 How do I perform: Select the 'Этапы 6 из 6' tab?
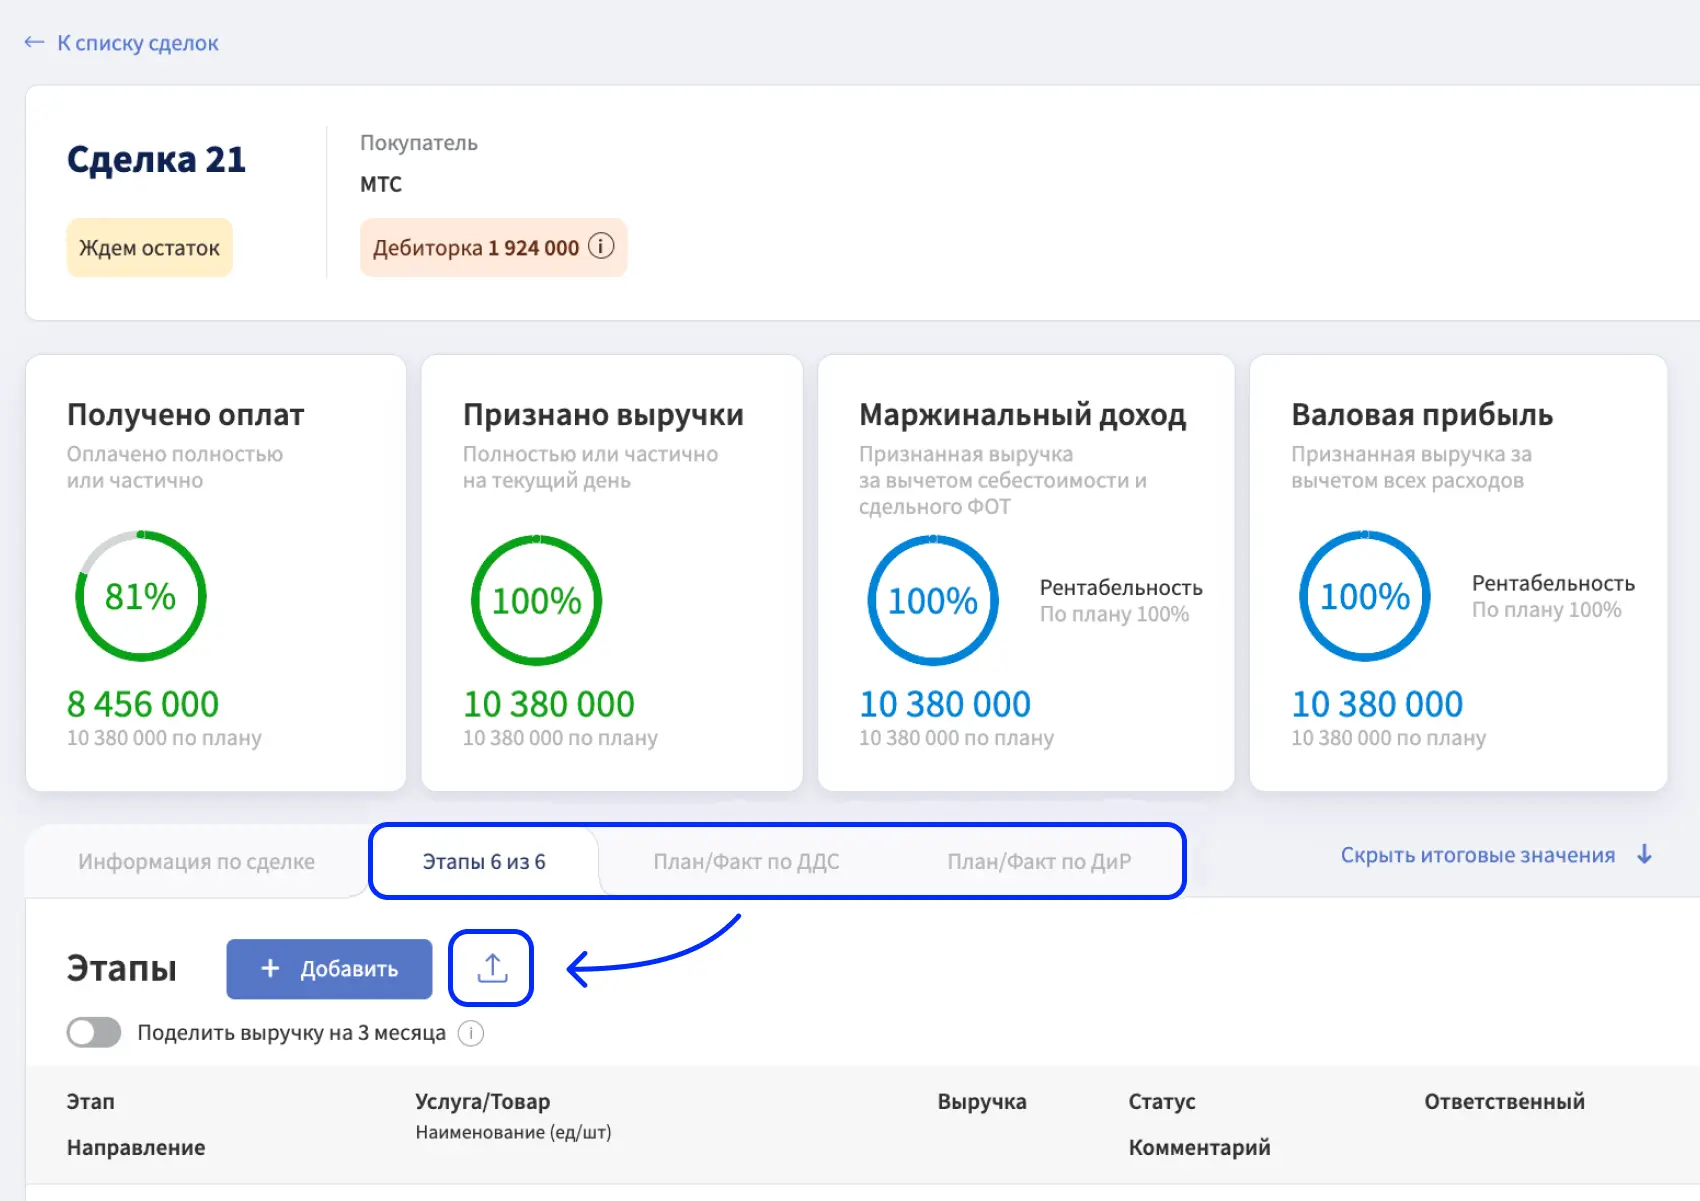click(x=484, y=861)
